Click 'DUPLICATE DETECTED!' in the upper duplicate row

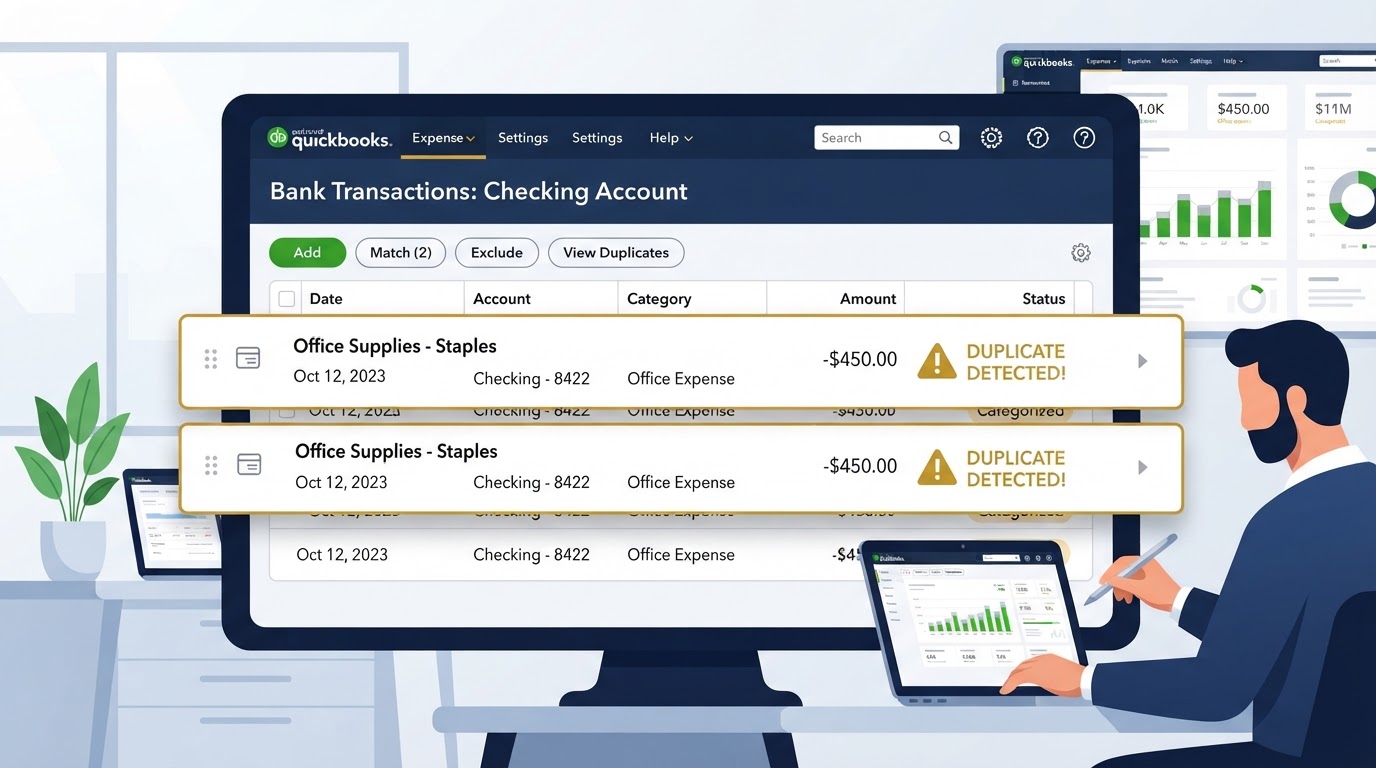1016,362
